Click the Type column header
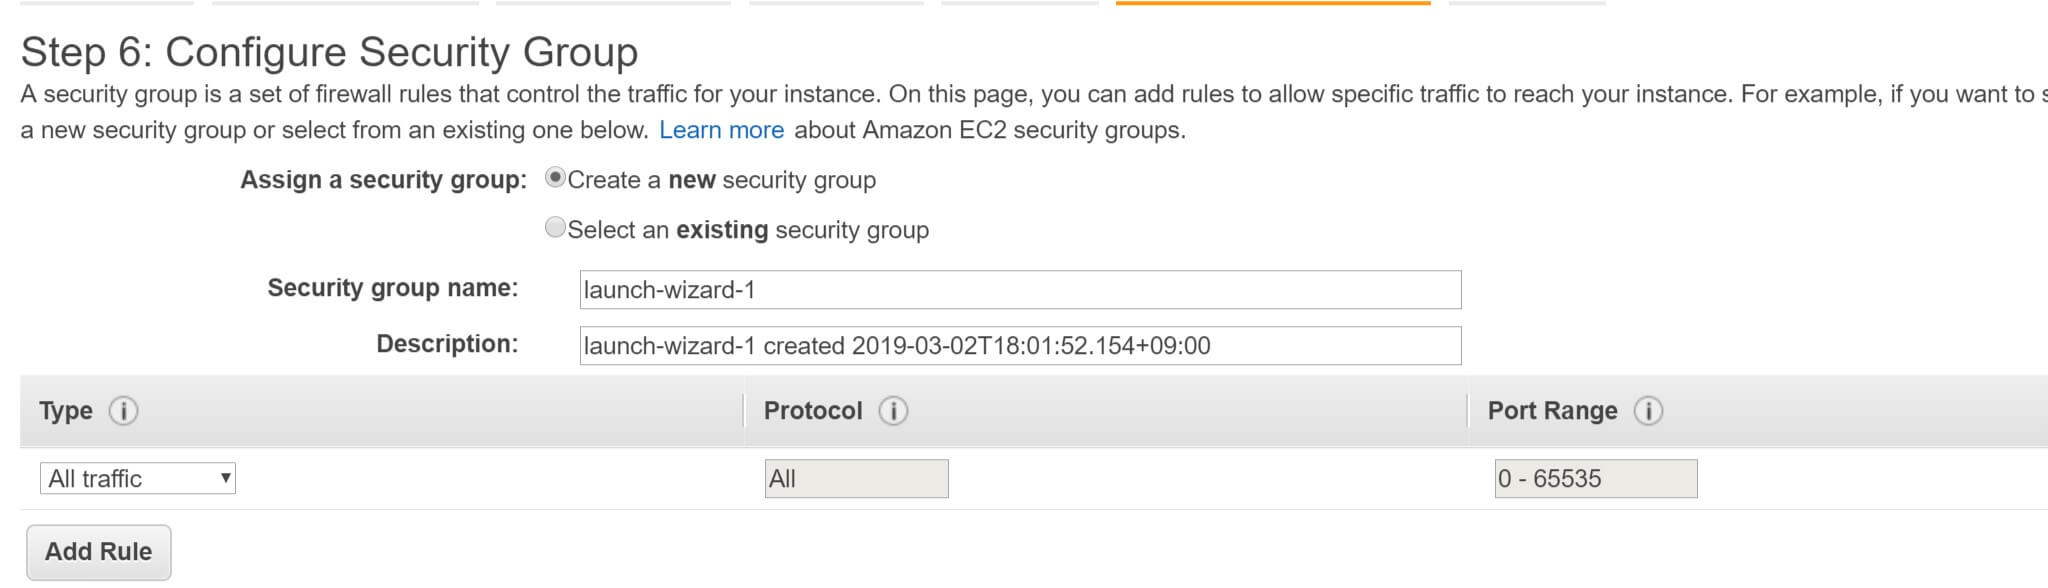 66,411
